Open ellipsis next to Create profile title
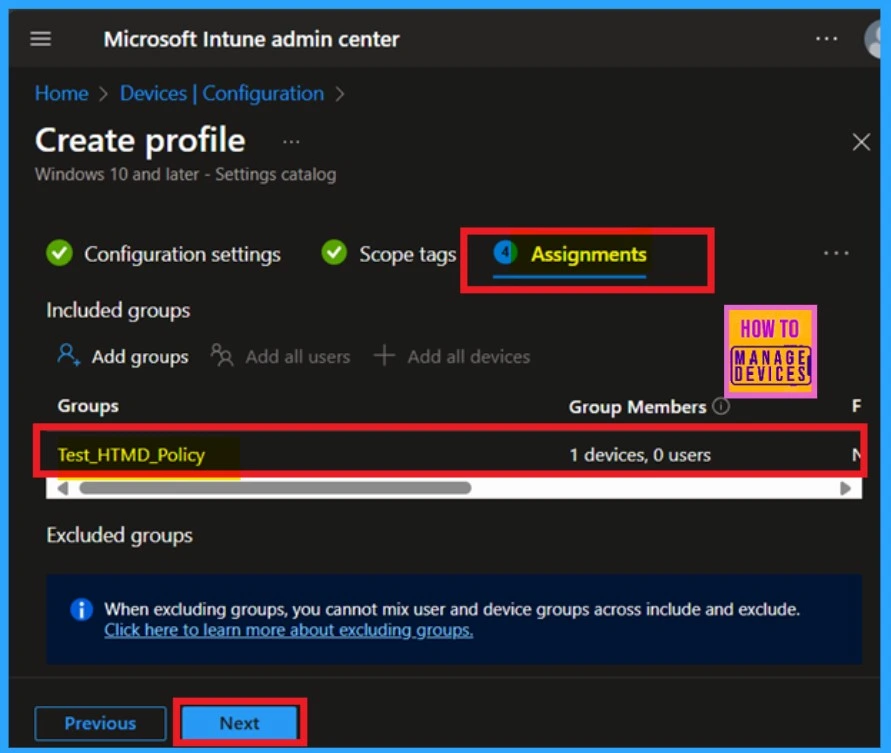Screen dimensions: 891x753 tap(291, 142)
